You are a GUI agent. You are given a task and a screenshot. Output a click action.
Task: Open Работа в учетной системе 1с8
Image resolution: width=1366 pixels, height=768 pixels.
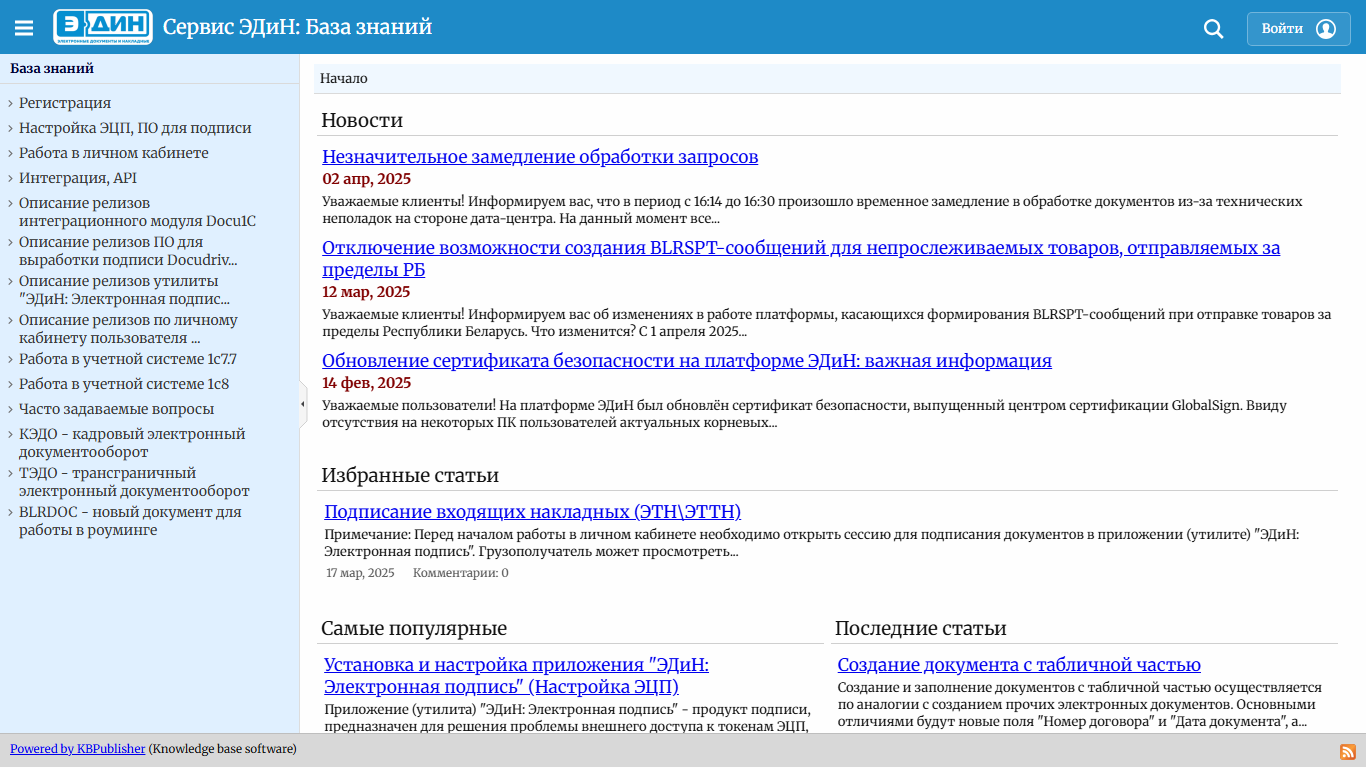click(x=124, y=384)
